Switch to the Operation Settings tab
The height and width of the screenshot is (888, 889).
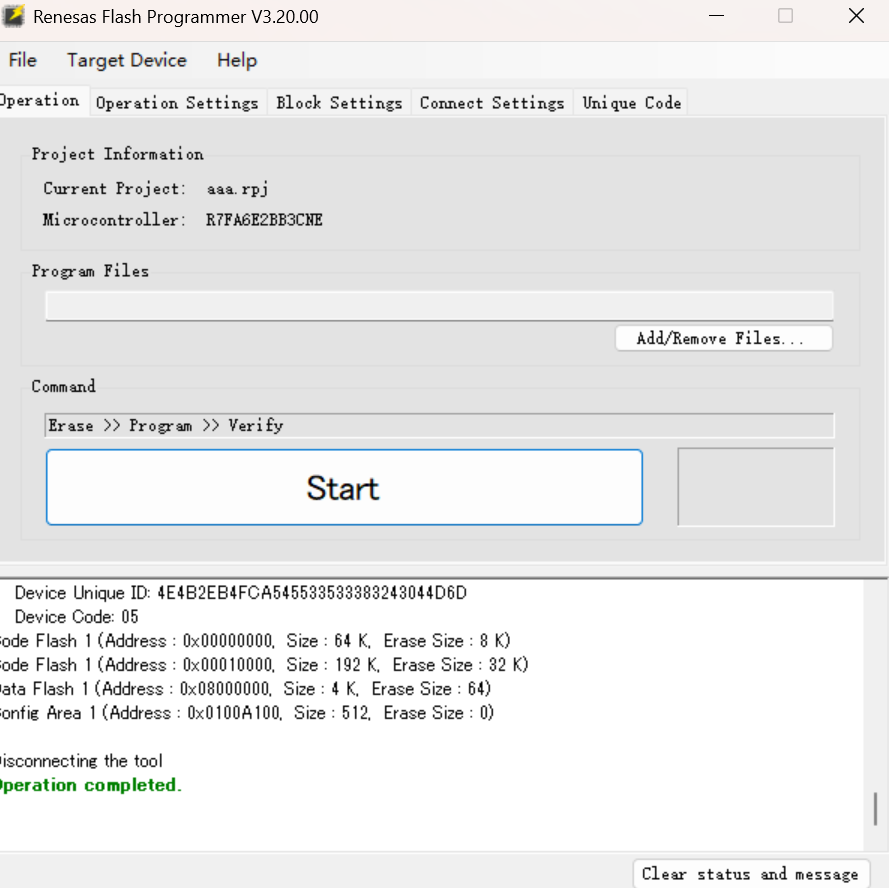tap(177, 103)
